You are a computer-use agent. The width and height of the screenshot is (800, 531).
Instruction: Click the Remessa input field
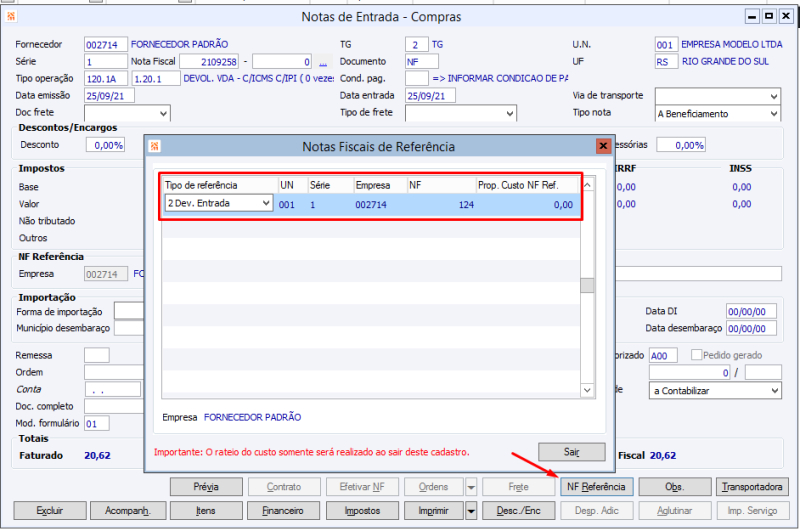click(x=96, y=356)
